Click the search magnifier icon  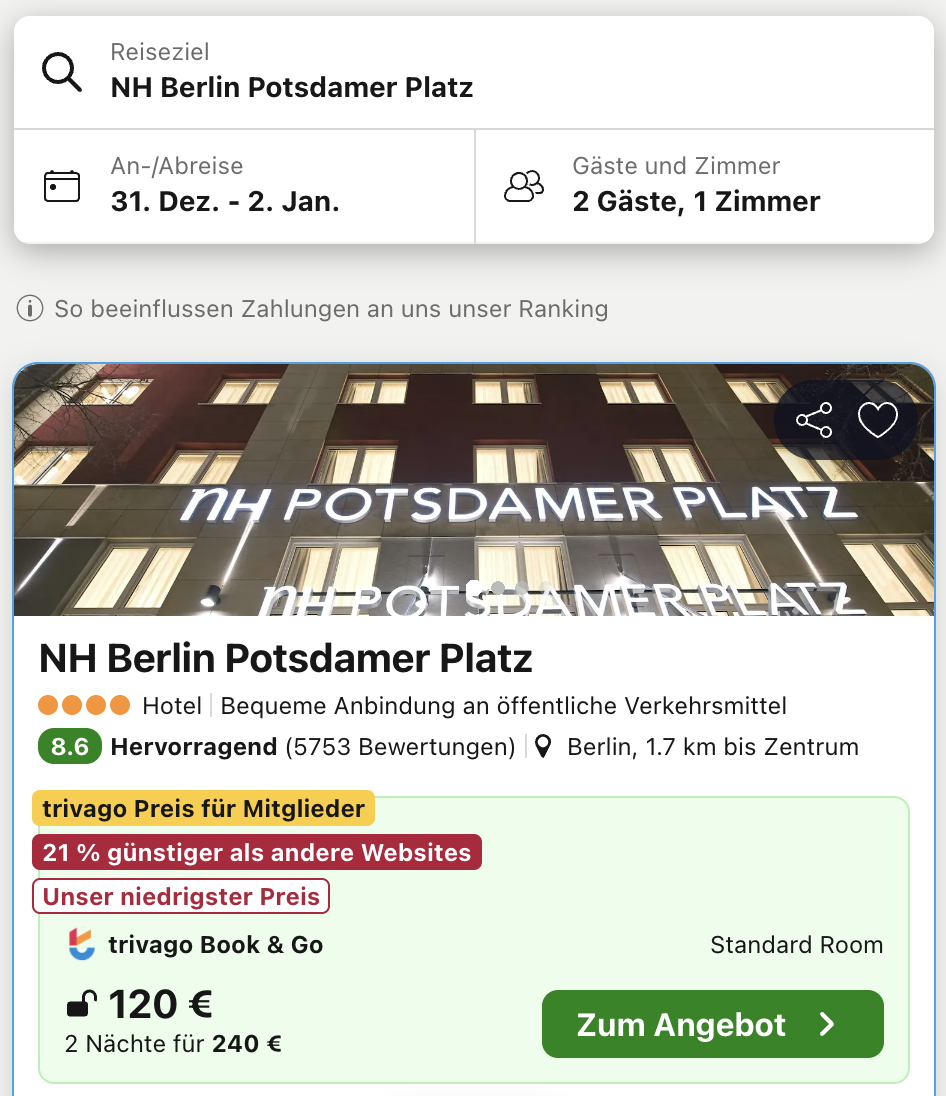coord(62,72)
